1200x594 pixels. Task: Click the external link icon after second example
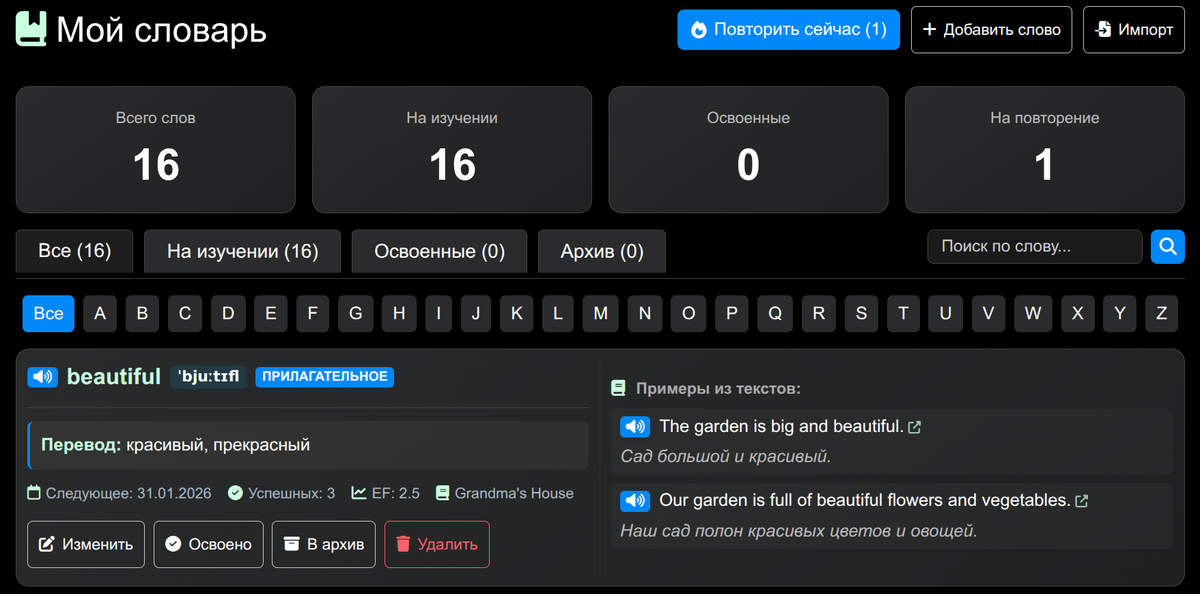[x=1081, y=500]
